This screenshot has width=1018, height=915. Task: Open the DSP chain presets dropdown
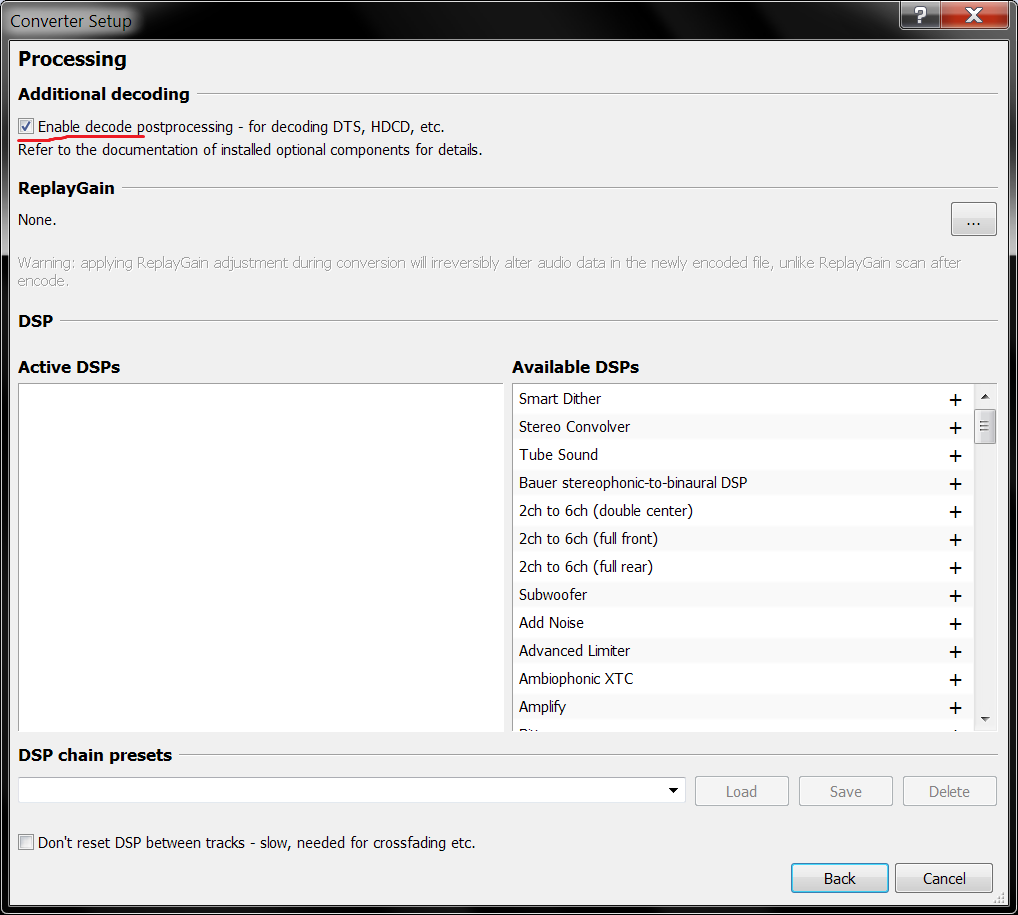pyautogui.click(x=673, y=791)
